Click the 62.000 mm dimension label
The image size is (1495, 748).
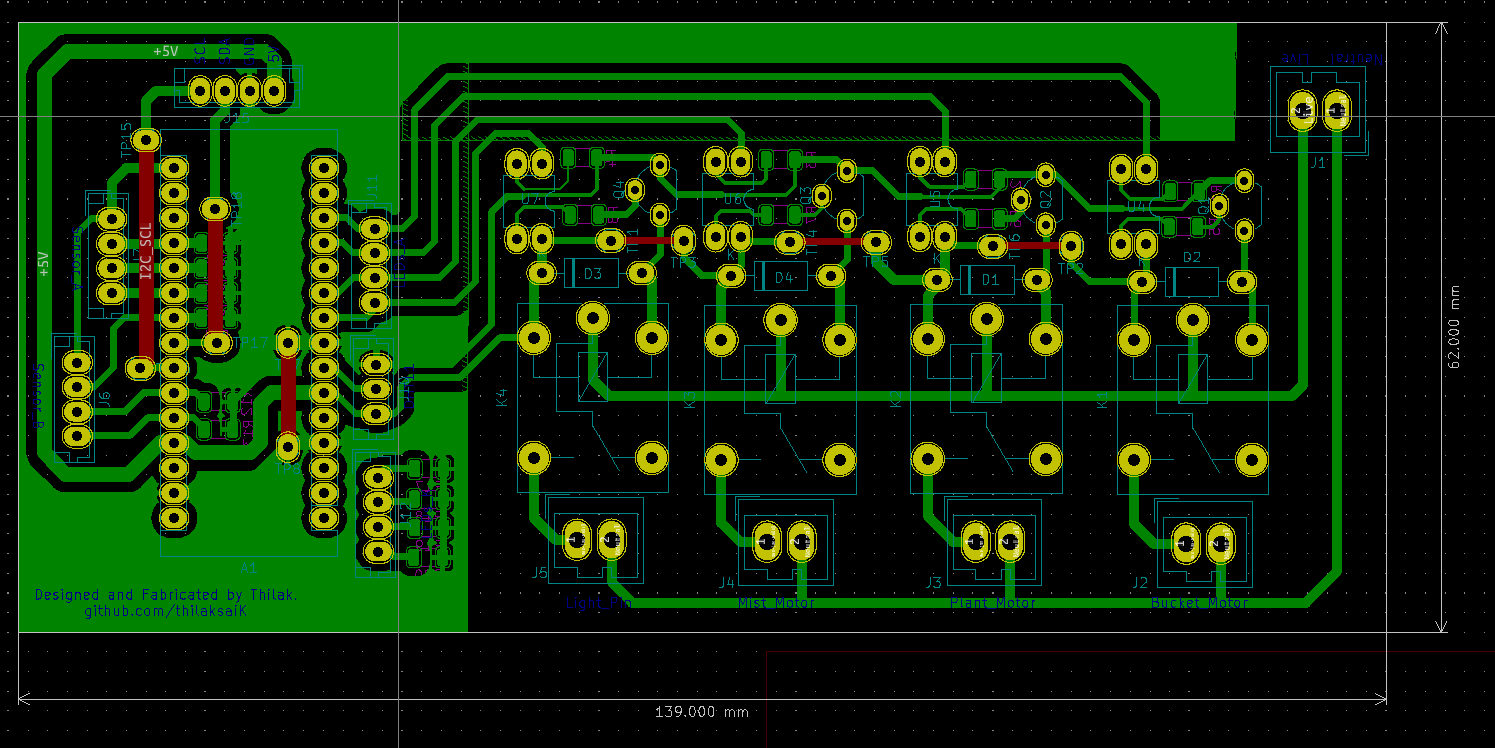point(1455,327)
